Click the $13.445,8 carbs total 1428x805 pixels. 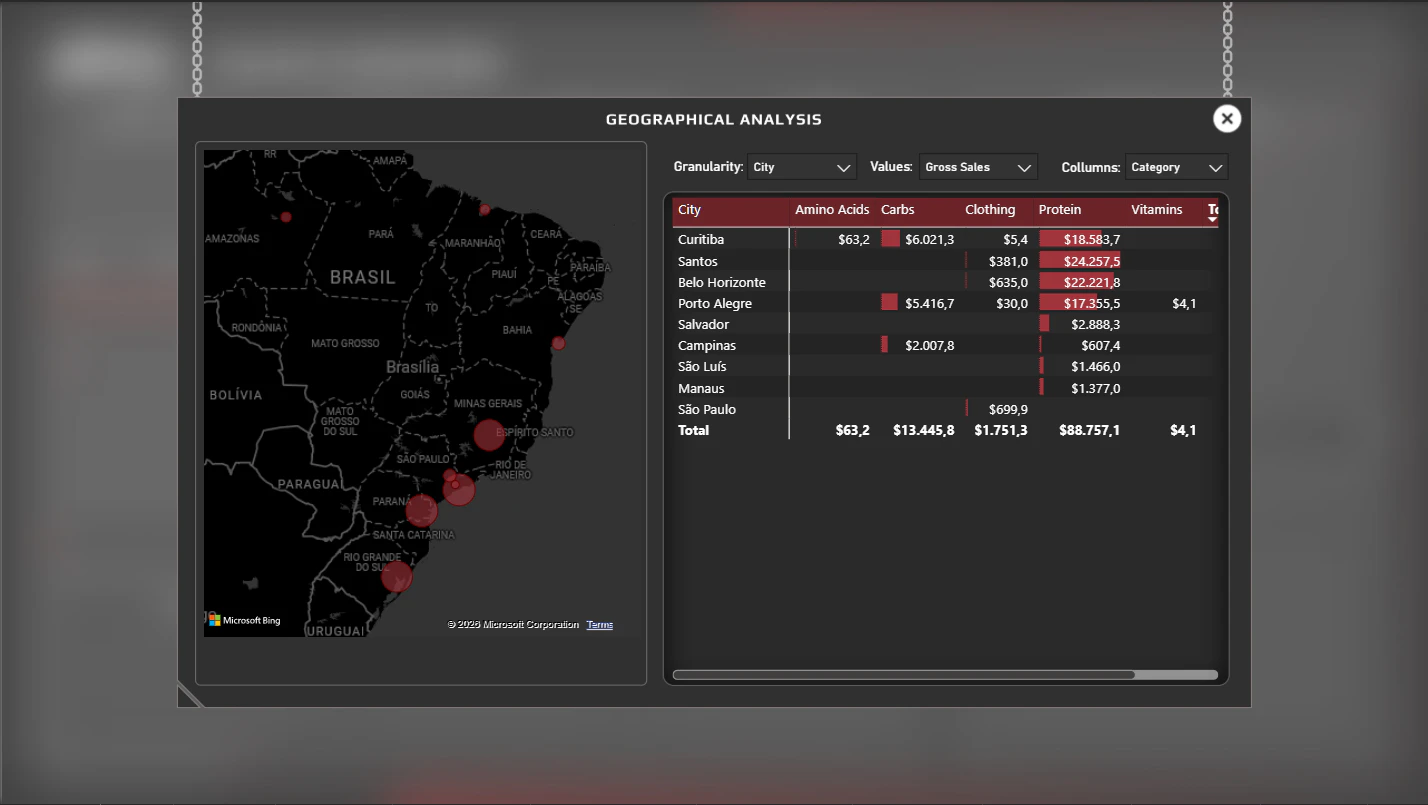(x=924, y=430)
